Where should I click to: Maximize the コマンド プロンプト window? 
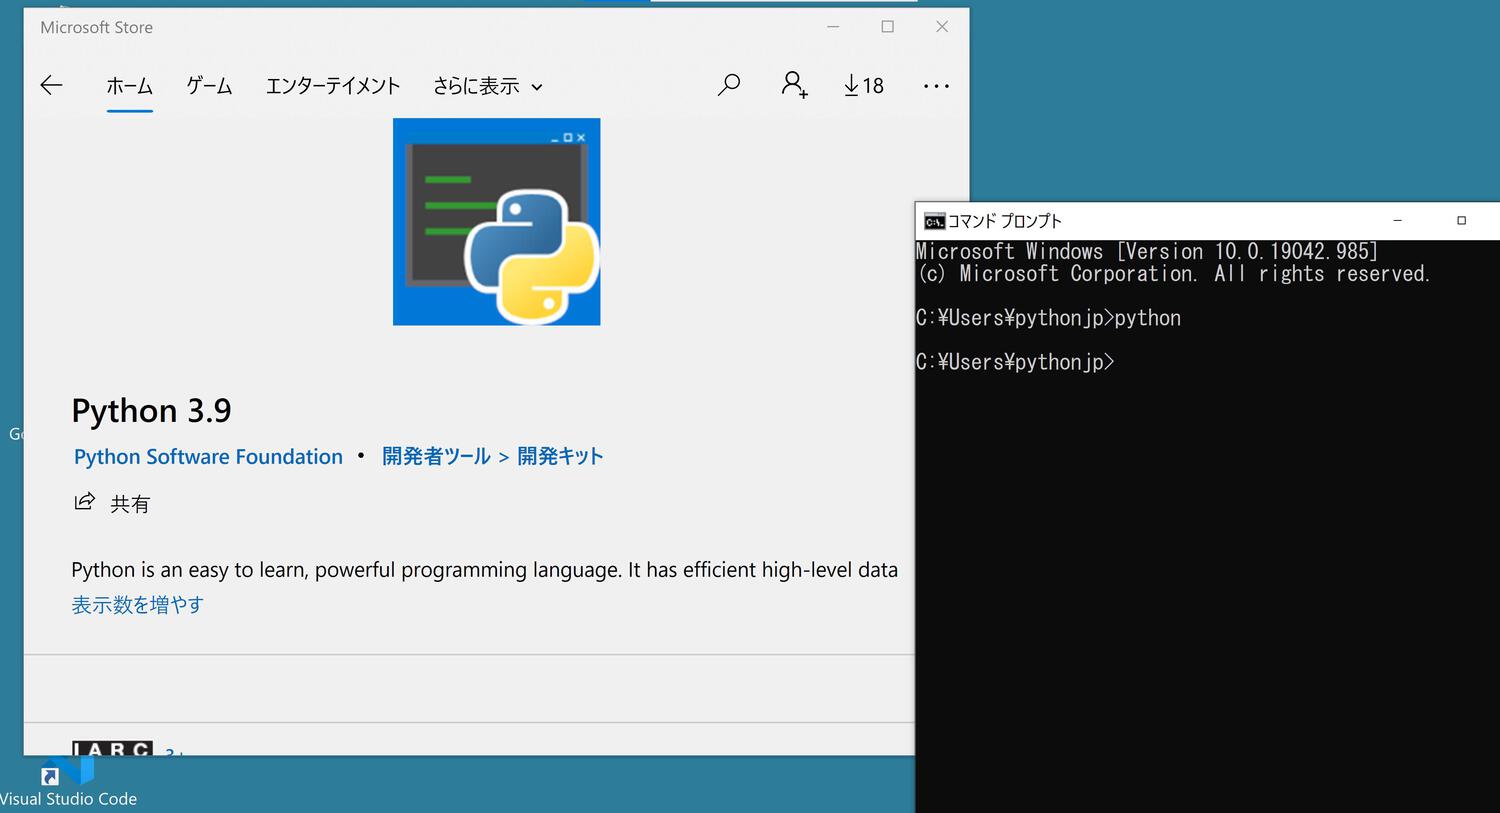click(1461, 221)
